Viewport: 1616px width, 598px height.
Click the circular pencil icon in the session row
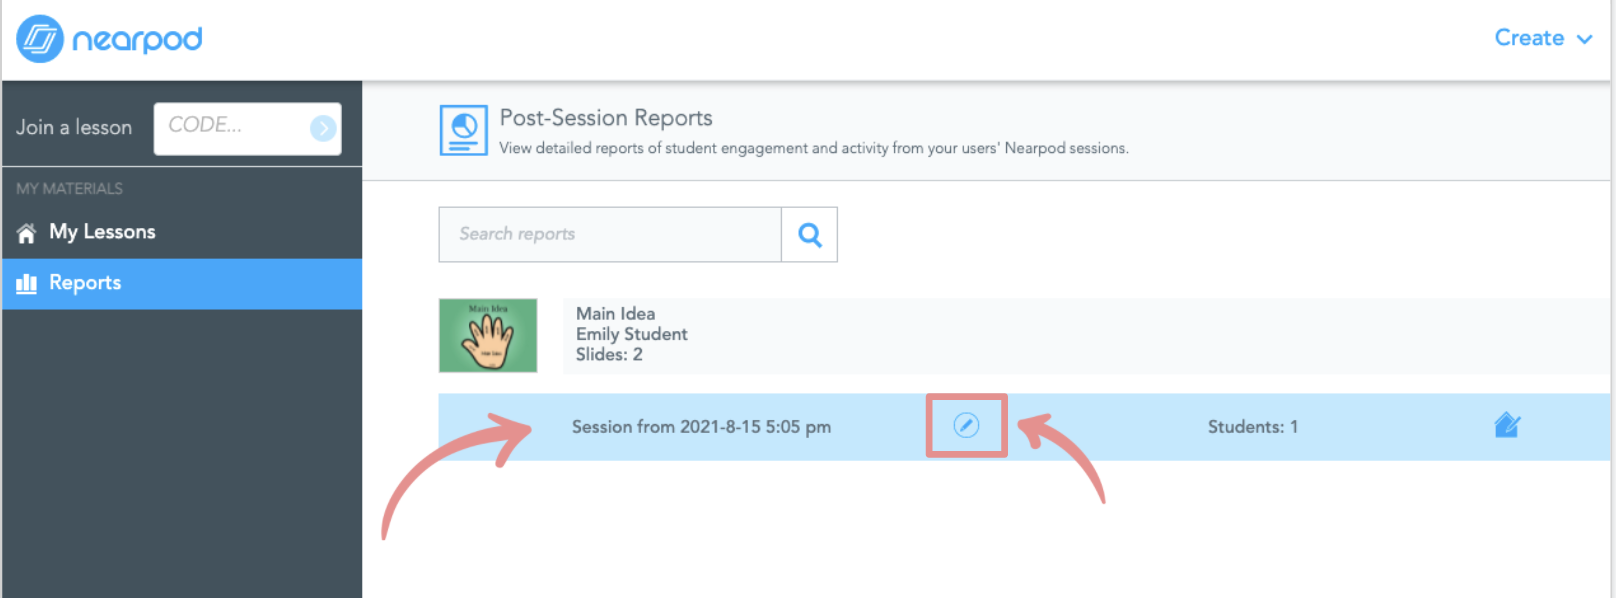point(966,426)
